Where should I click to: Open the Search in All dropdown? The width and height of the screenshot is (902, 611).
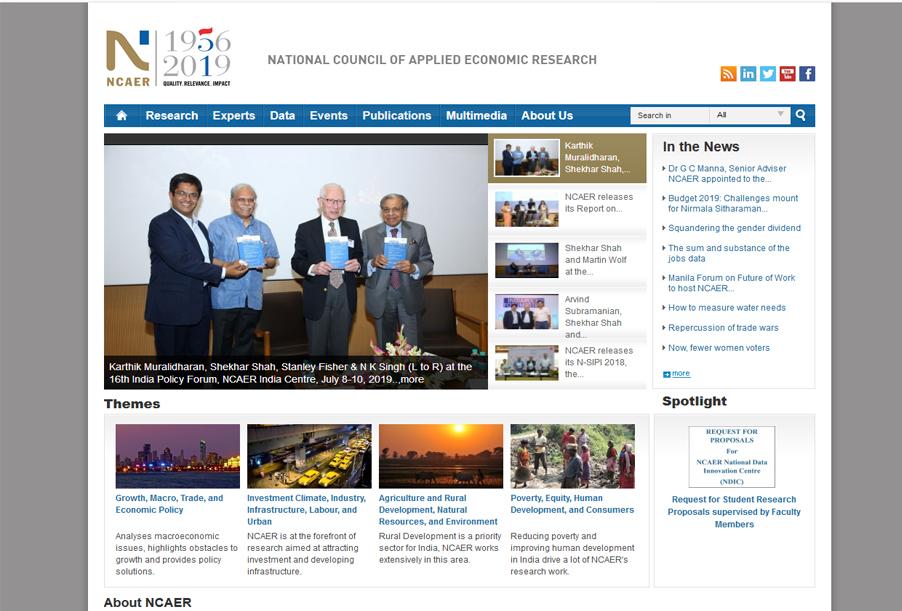coord(750,115)
